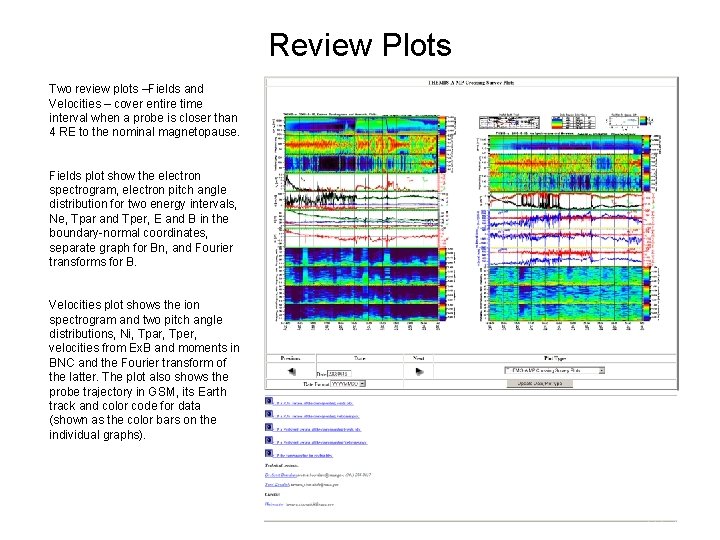Click the Webmaster contact link
Screen dimensions: 720x540
click(274, 504)
